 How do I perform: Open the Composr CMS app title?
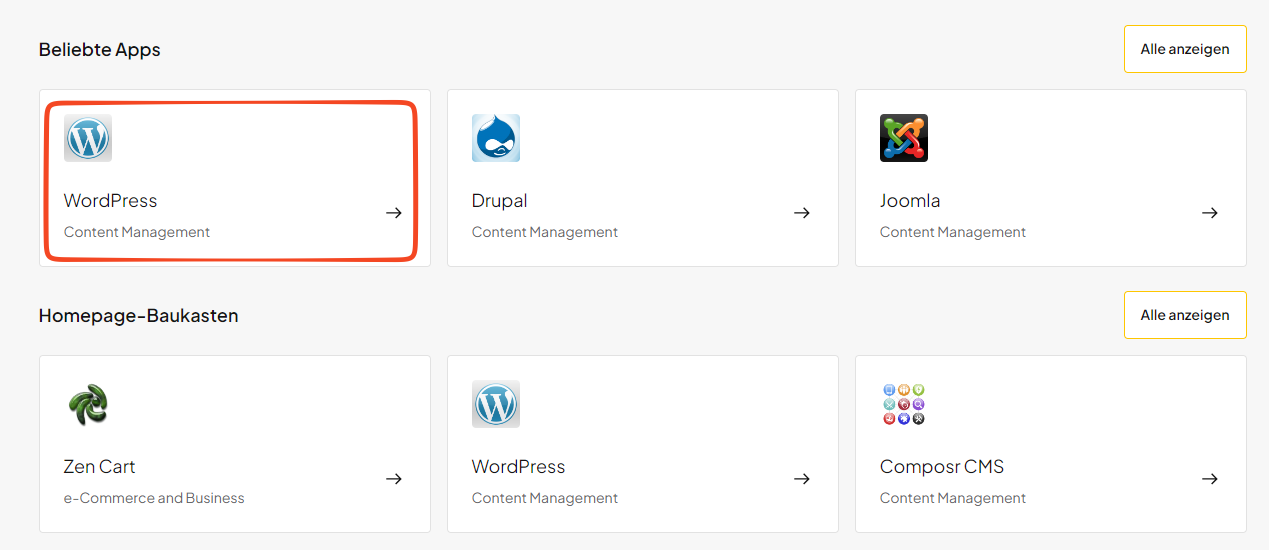click(942, 467)
